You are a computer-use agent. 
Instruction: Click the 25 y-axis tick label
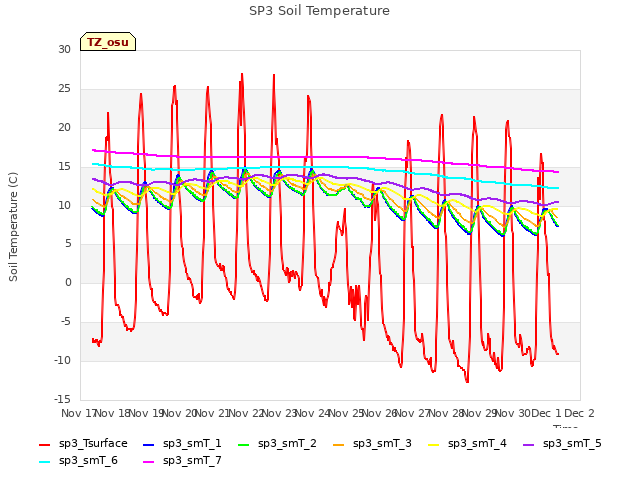[x=64, y=89]
